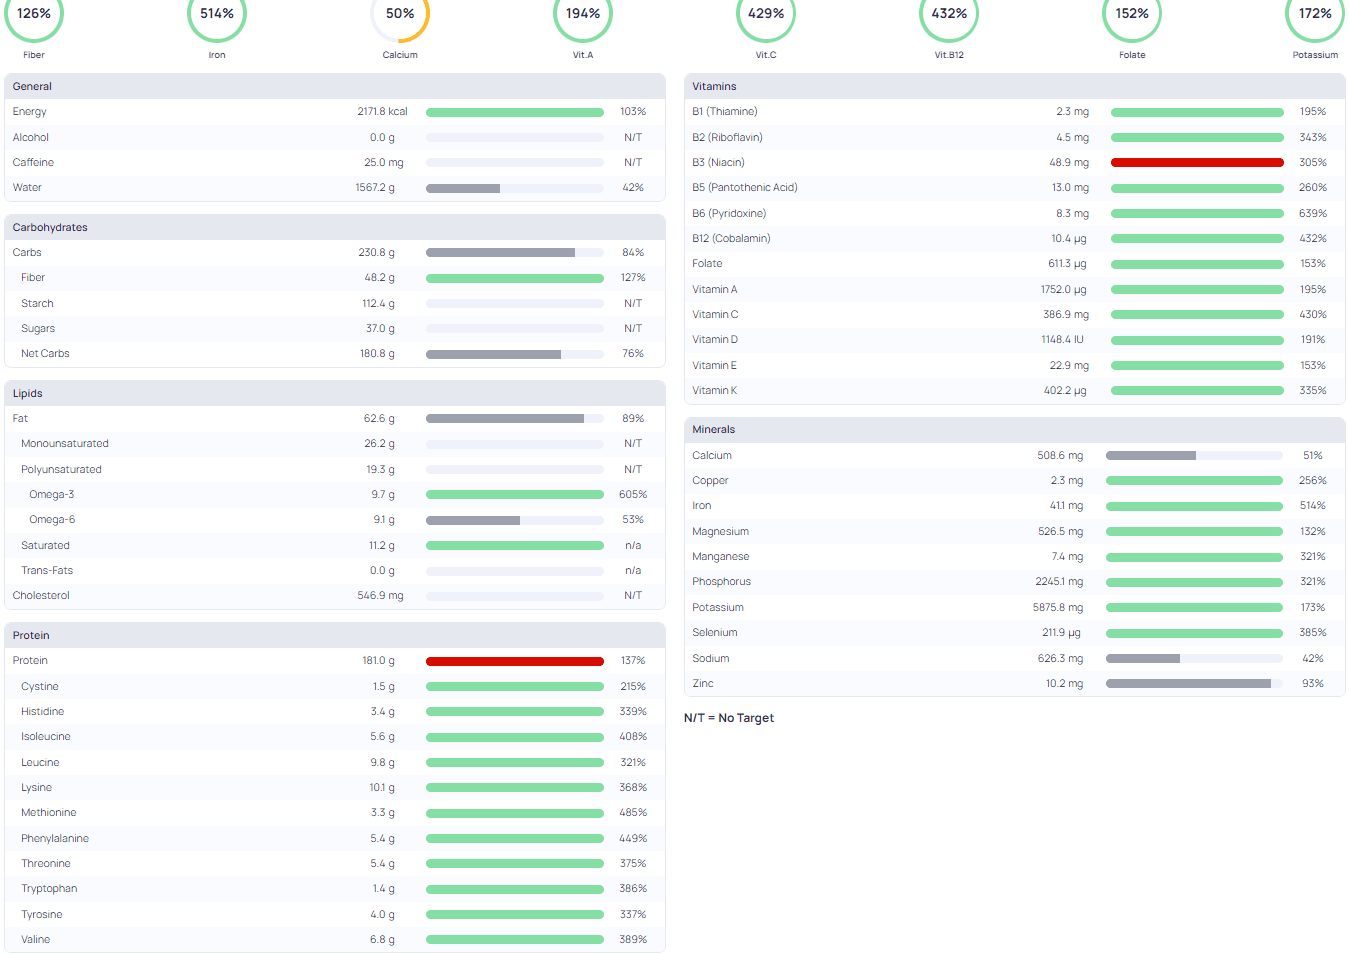The height and width of the screenshot is (955, 1349).
Task: Click the Methionine 485% percentage
Action: 633,813
